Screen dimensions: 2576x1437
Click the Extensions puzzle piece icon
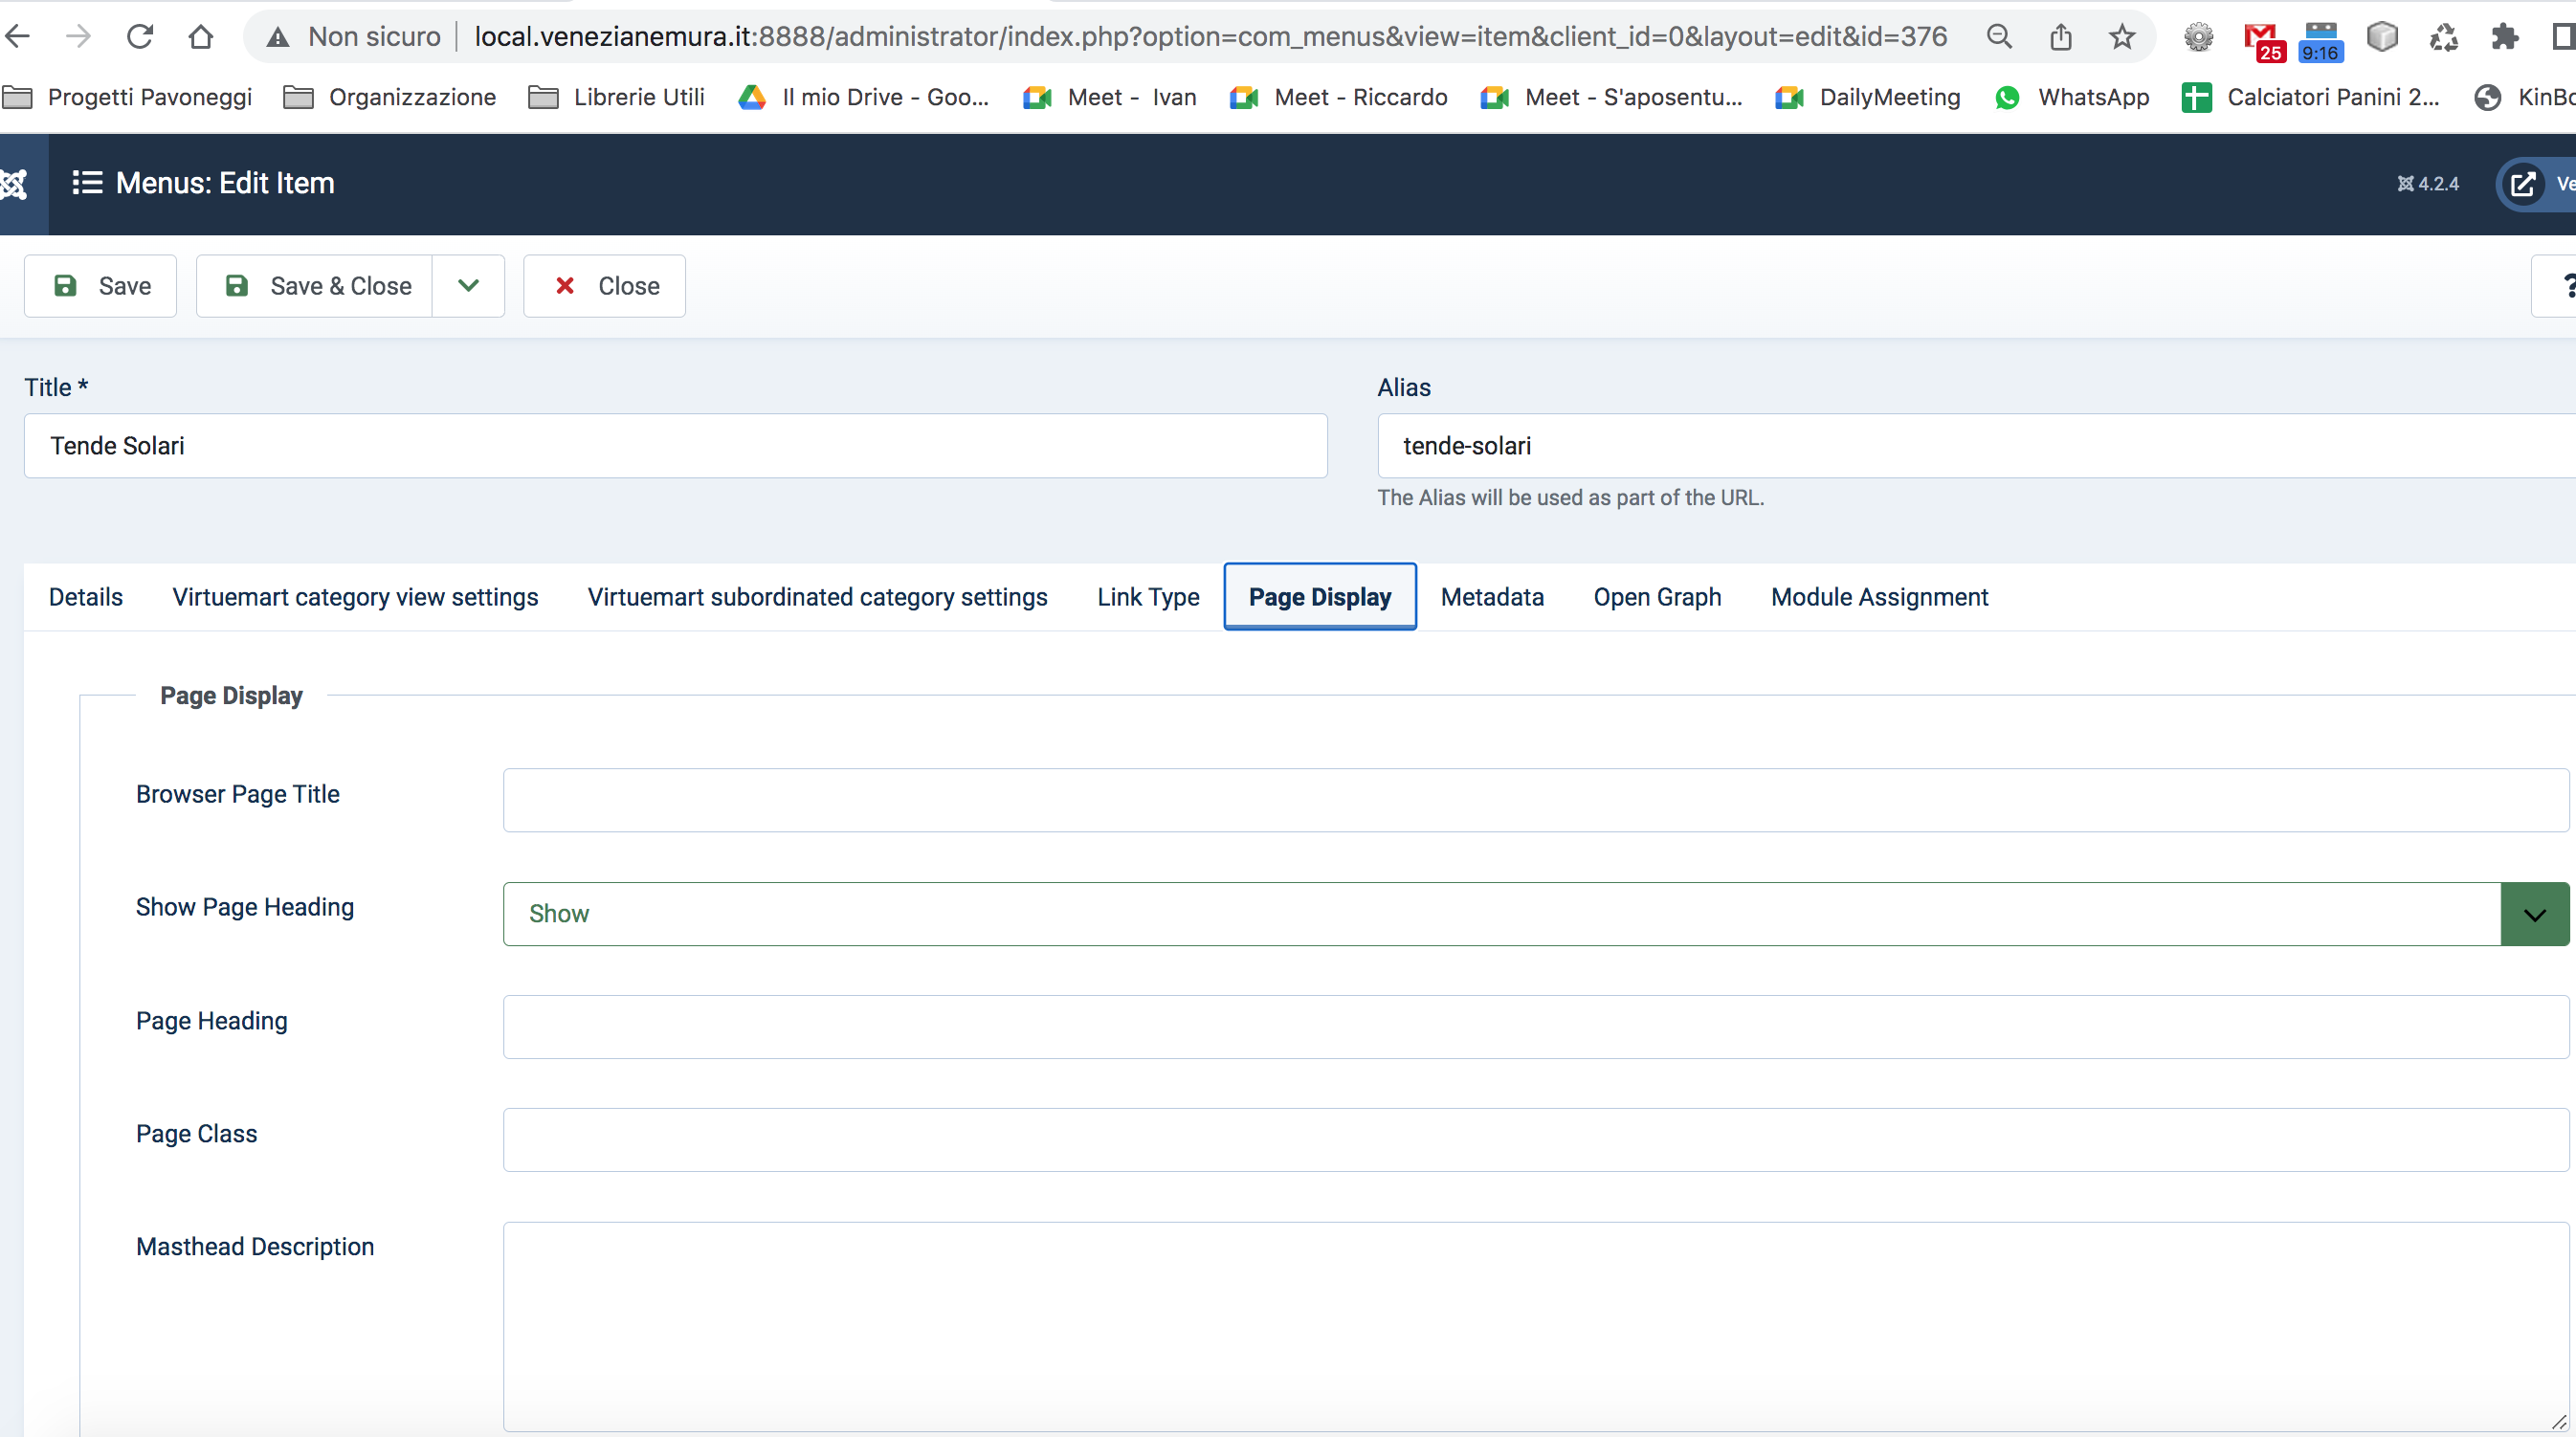coord(2504,37)
